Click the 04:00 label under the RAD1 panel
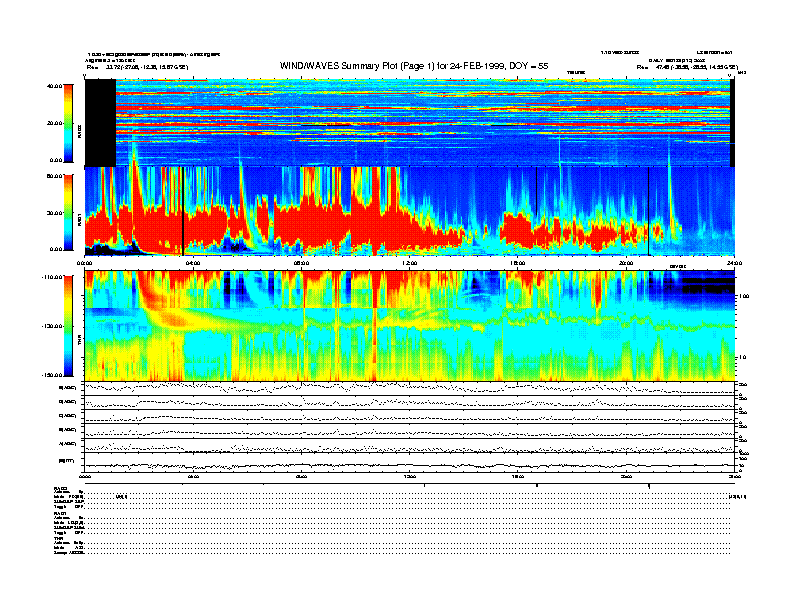 coord(193,263)
